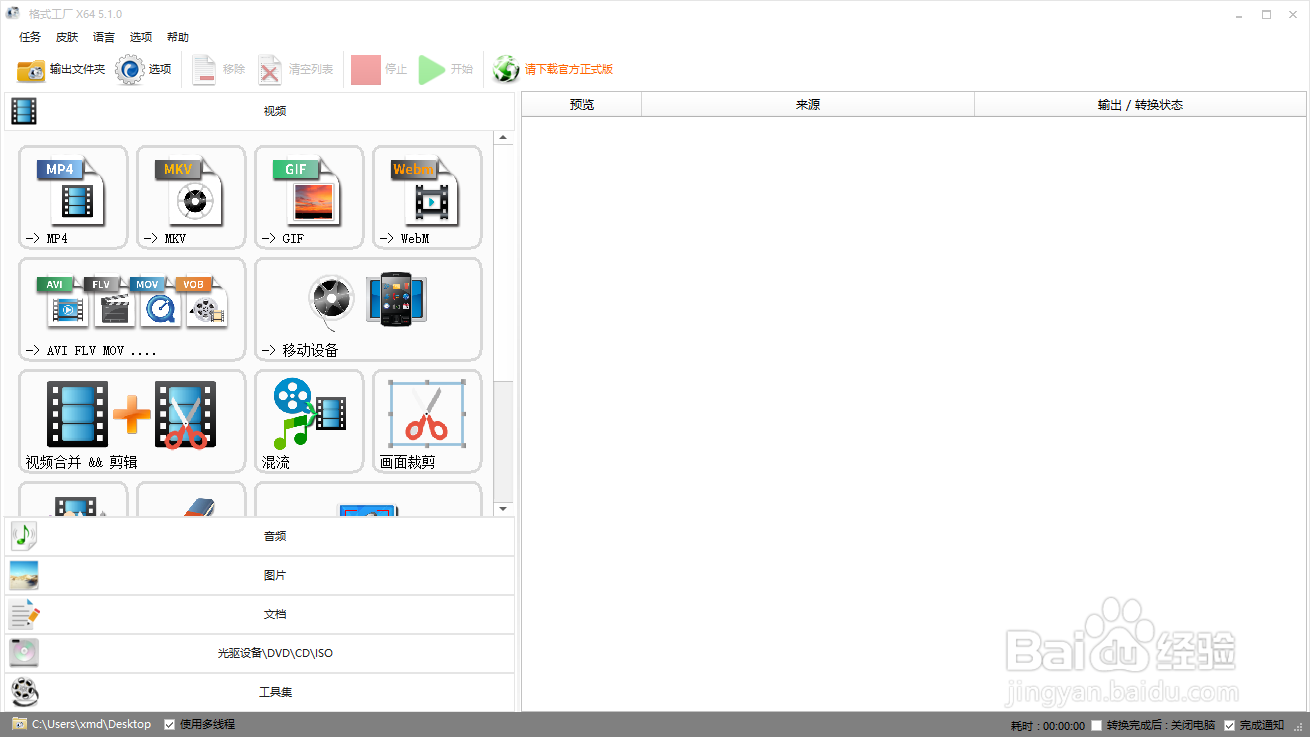Open the 帮助 menu
This screenshot has width=1310, height=737.
pyautogui.click(x=178, y=37)
